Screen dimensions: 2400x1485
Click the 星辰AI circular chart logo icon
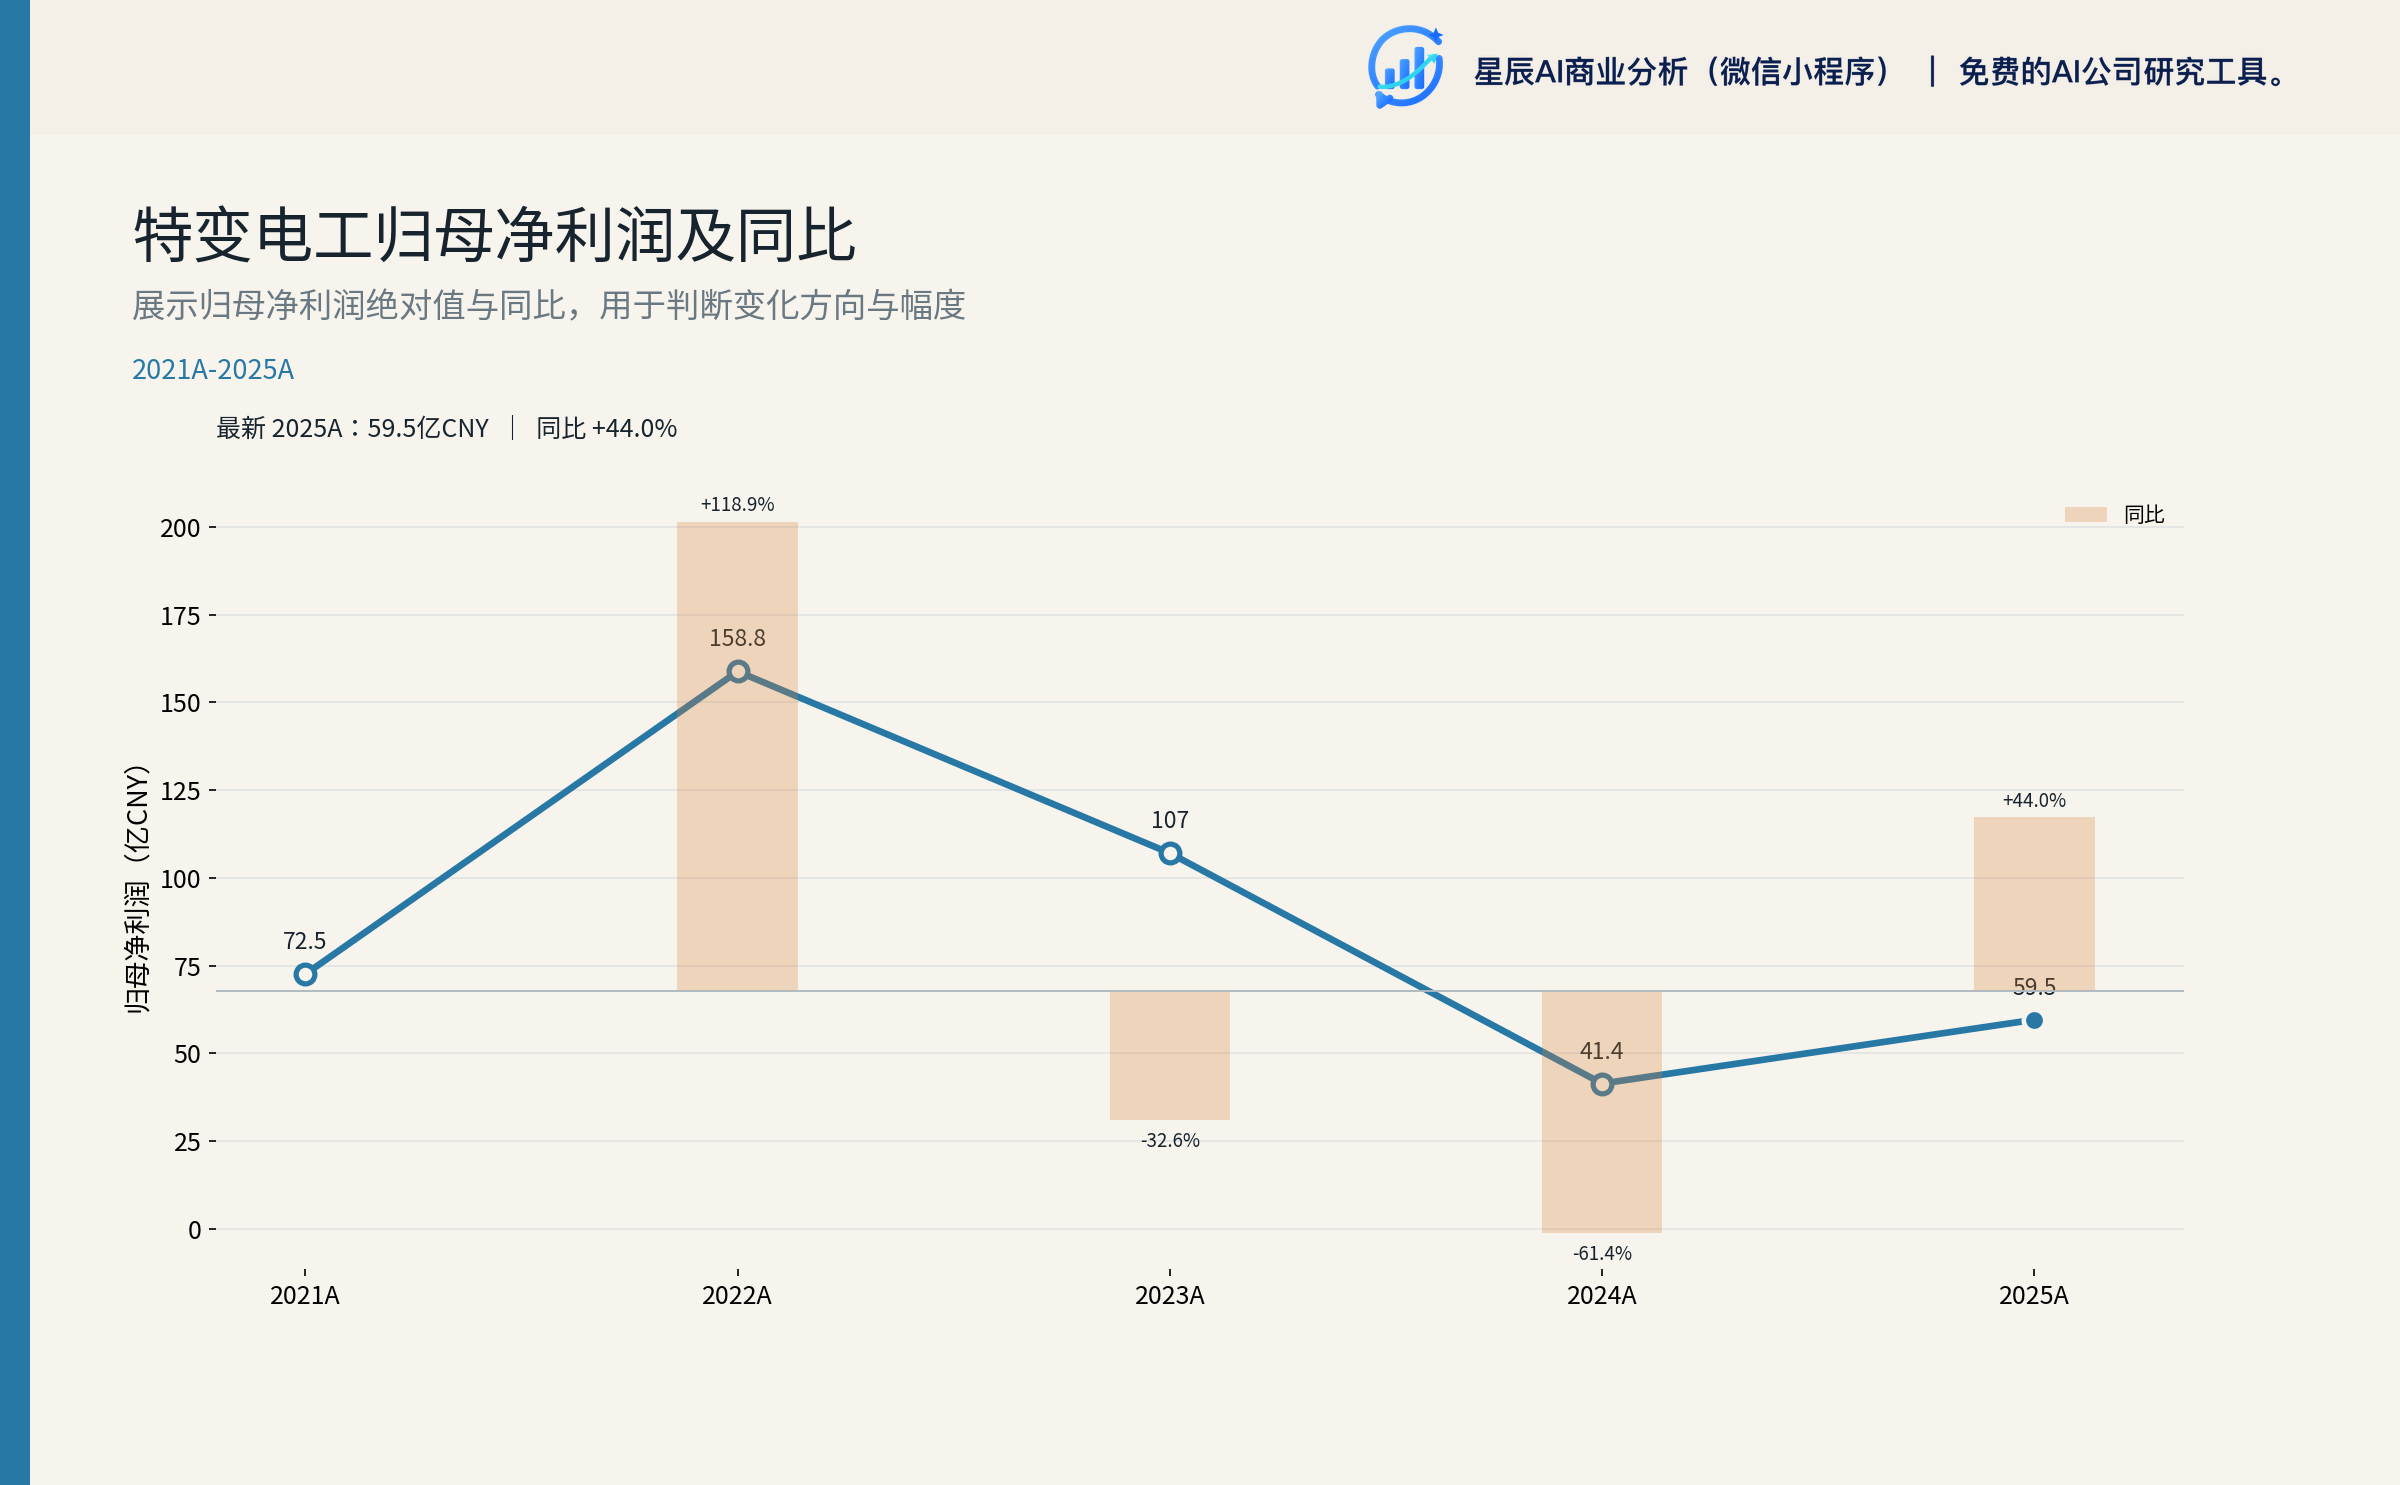tap(1405, 67)
